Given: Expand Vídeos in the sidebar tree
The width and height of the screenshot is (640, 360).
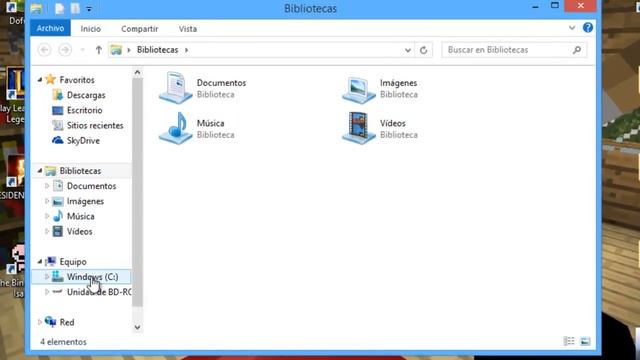Looking at the screenshot, I should (x=47, y=231).
